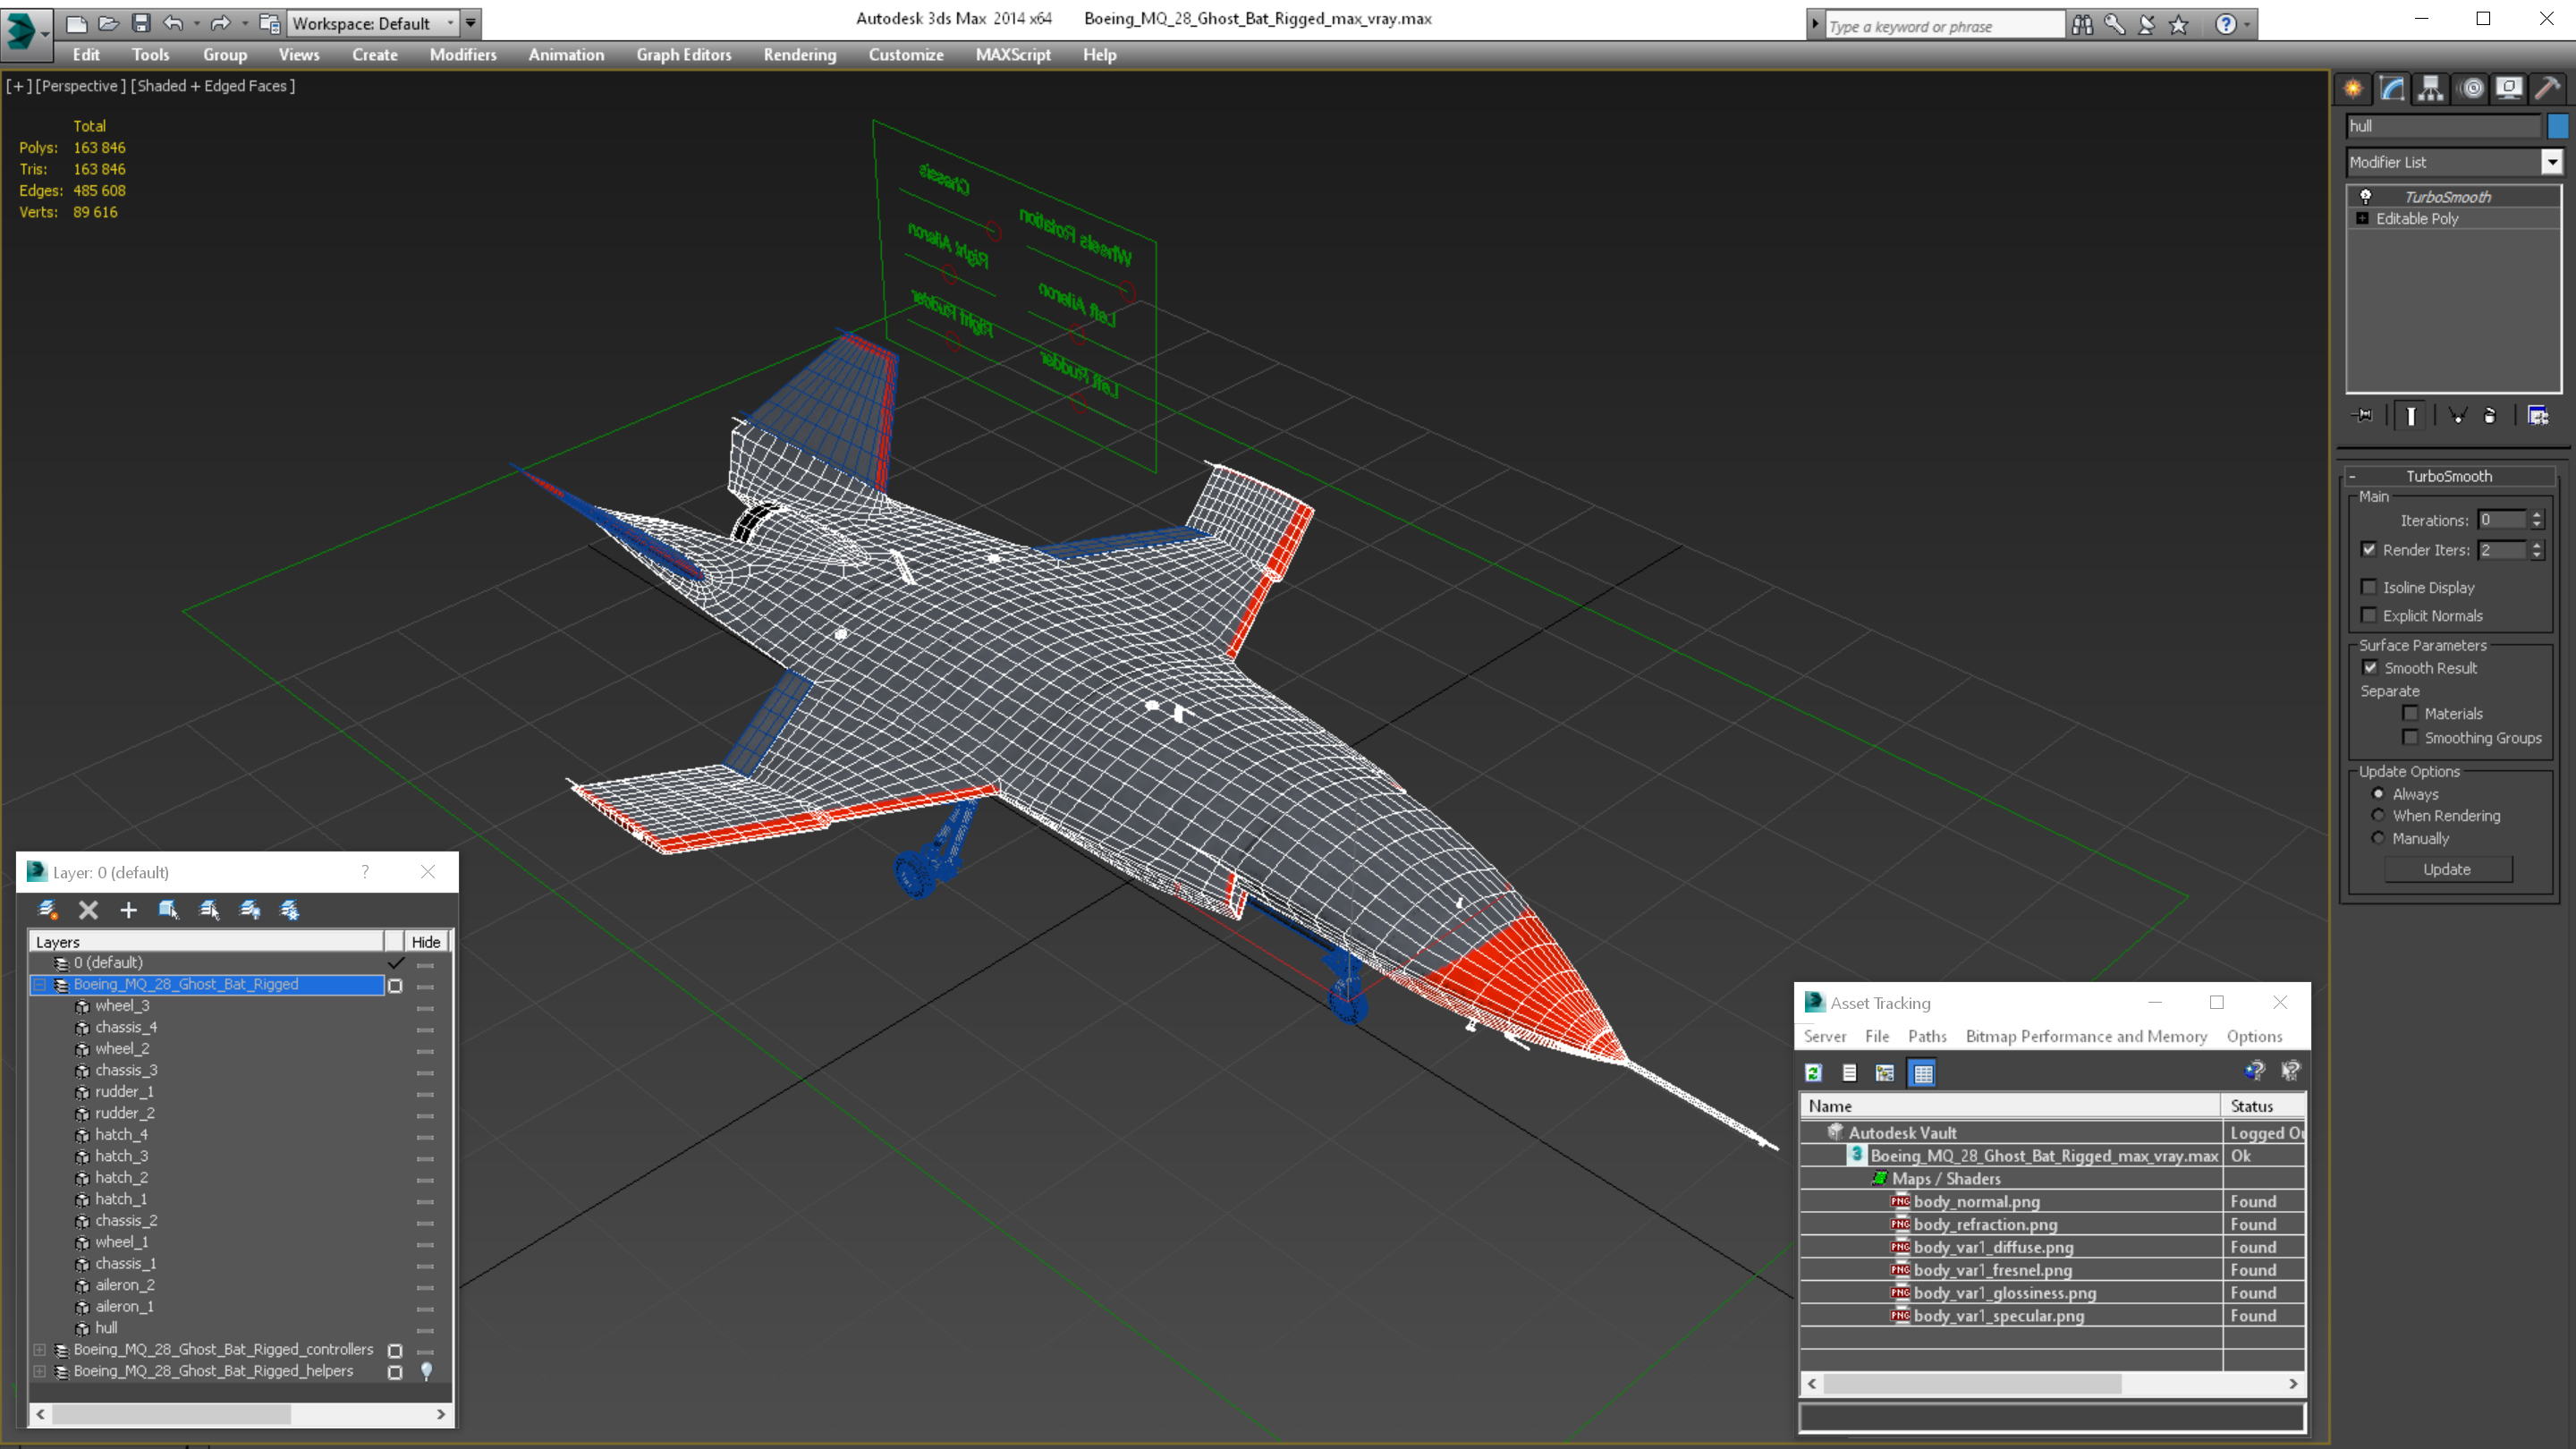Open the Modifiers menu
The width and height of the screenshot is (2576, 1449).
point(463,55)
